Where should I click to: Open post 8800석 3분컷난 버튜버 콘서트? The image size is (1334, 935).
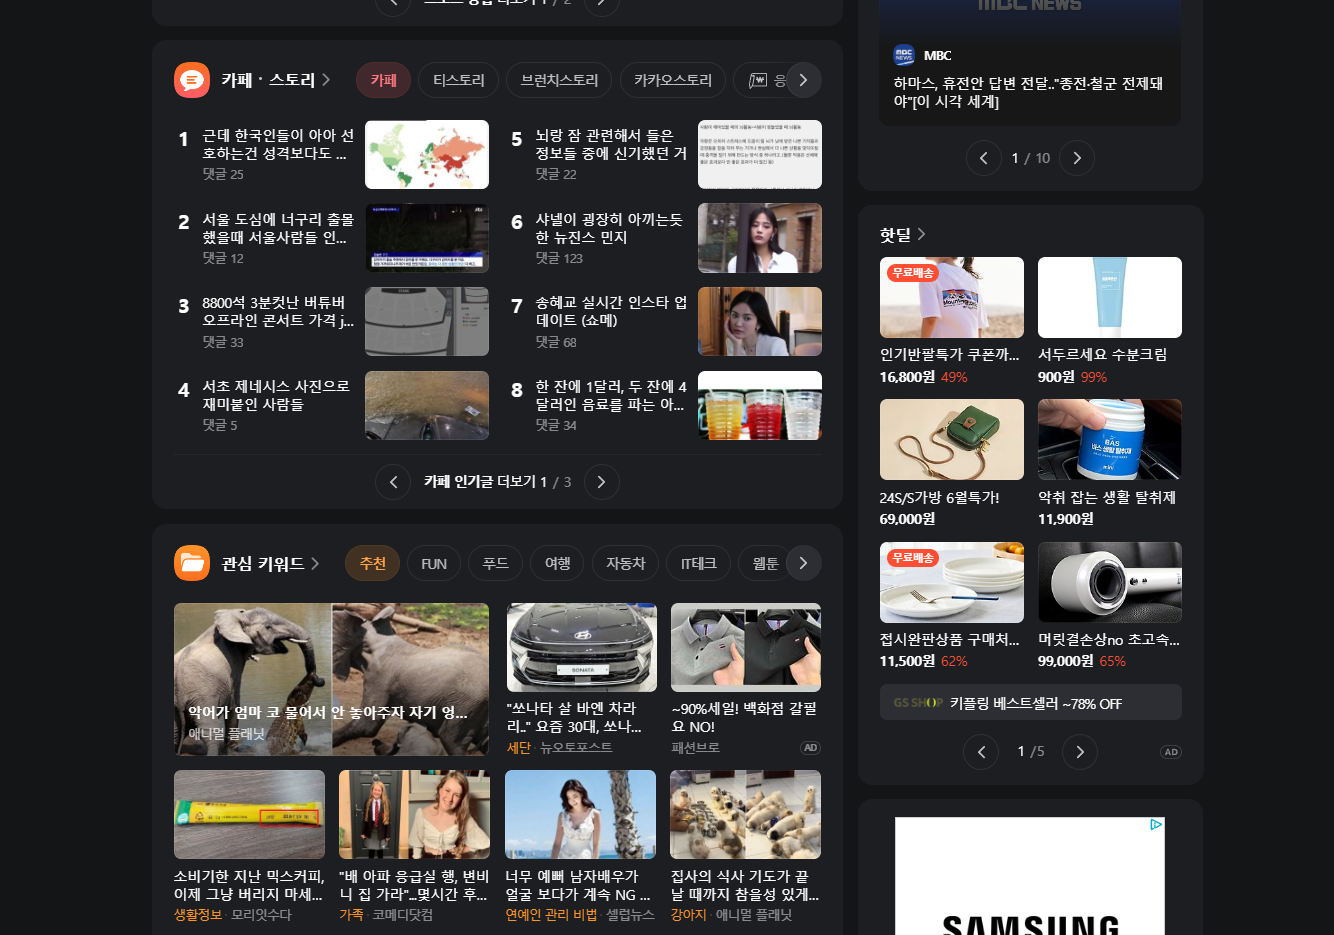[278, 311]
